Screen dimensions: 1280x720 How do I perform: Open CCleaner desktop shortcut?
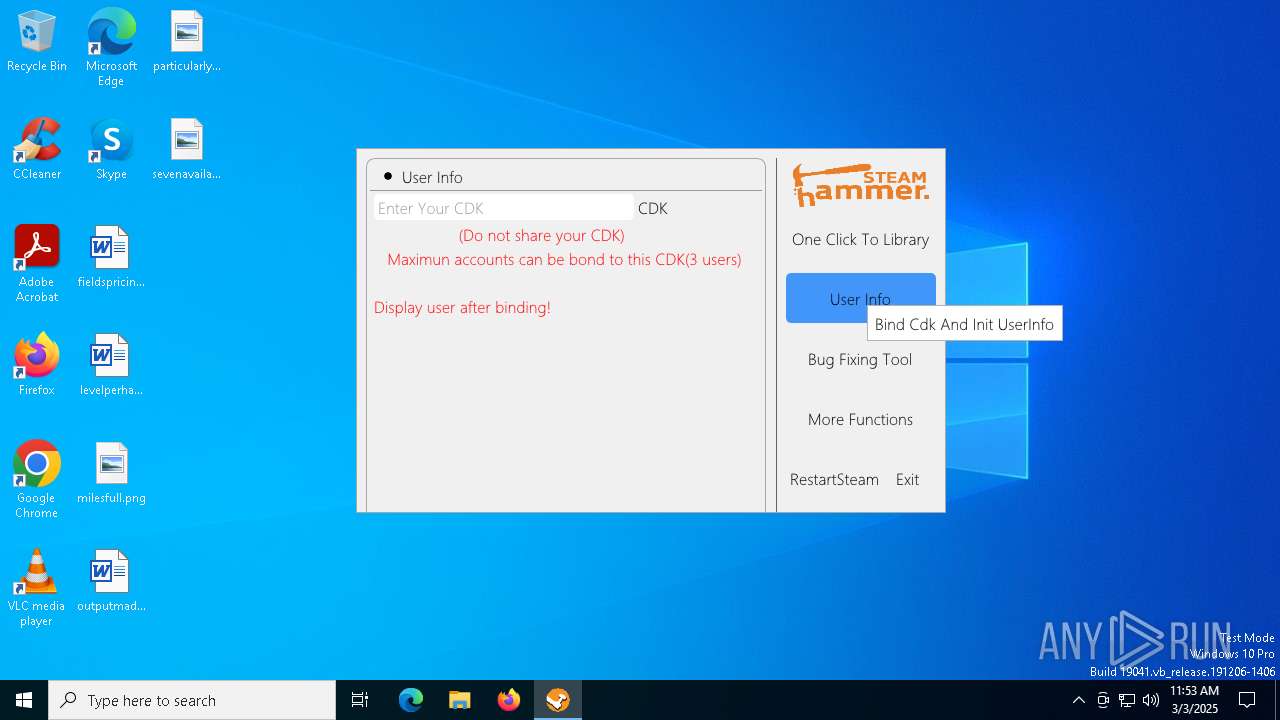pyautogui.click(x=37, y=150)
